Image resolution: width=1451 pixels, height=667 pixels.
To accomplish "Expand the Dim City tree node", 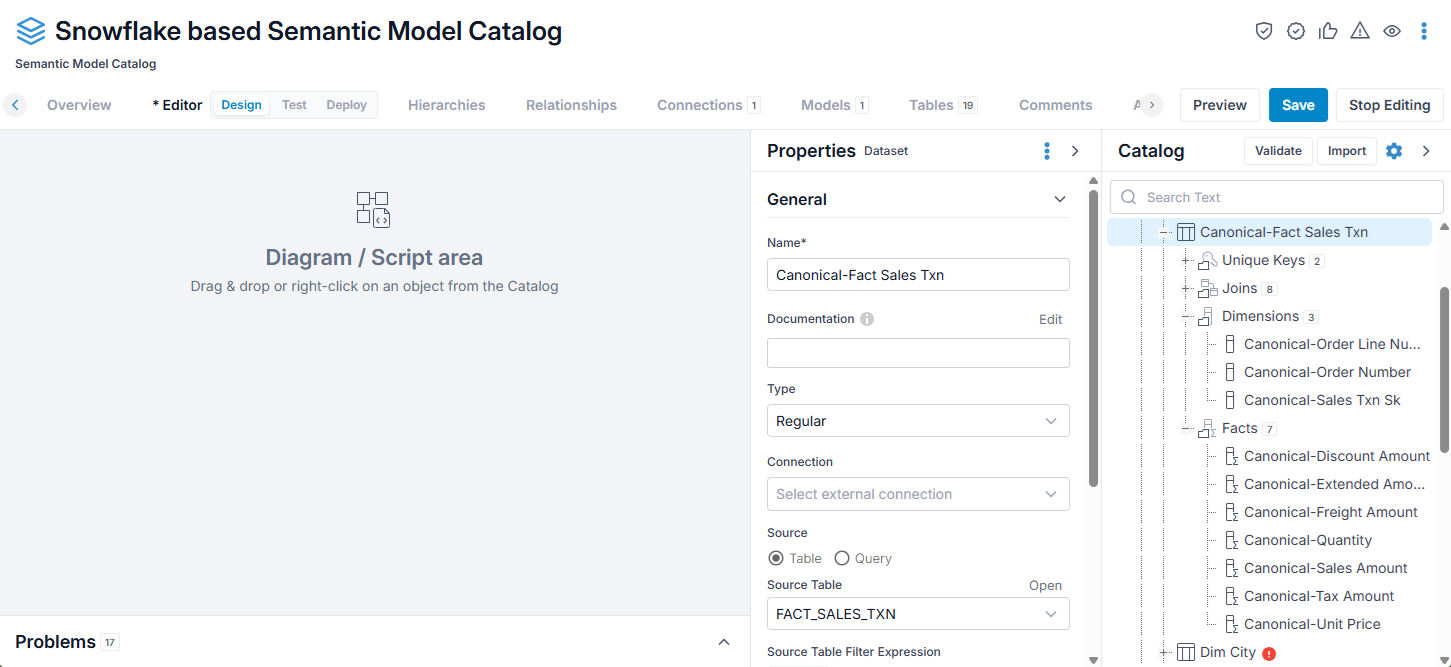I will click(1164, 652).
